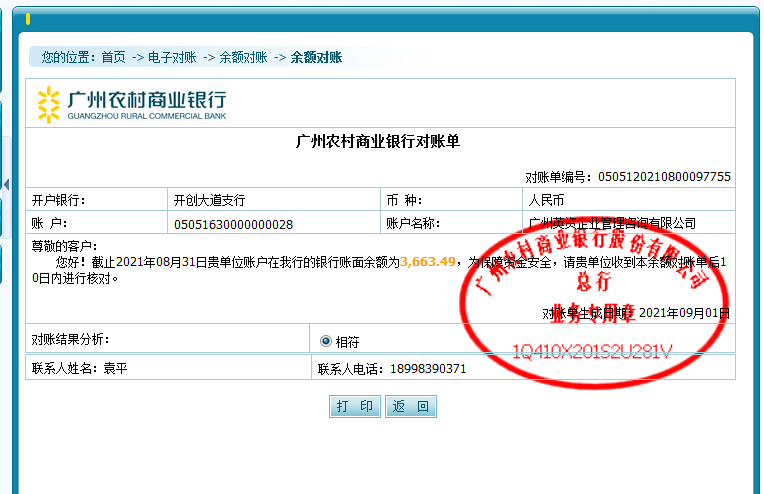Click the 打印 print button
The width and height of the screenshot is (764, 494).
coord(355,406)
